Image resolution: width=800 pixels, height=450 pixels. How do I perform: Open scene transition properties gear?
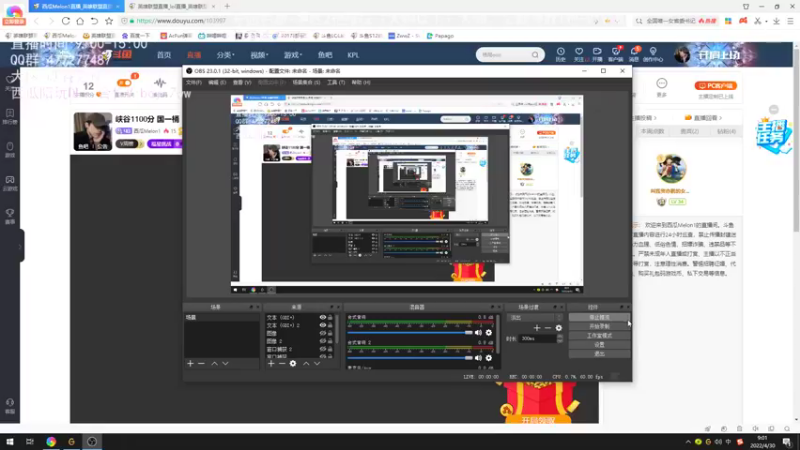coord(559,328)
